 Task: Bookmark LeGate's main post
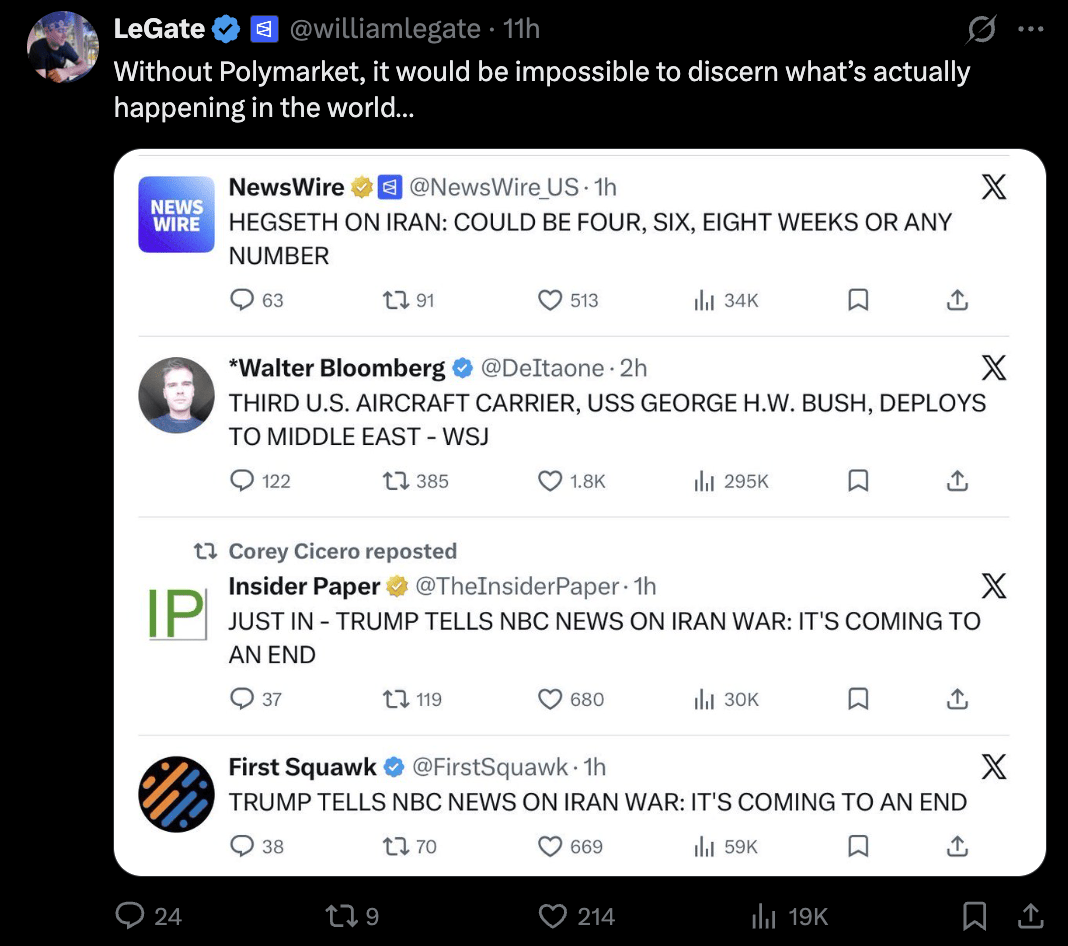(x=975, y=916)
